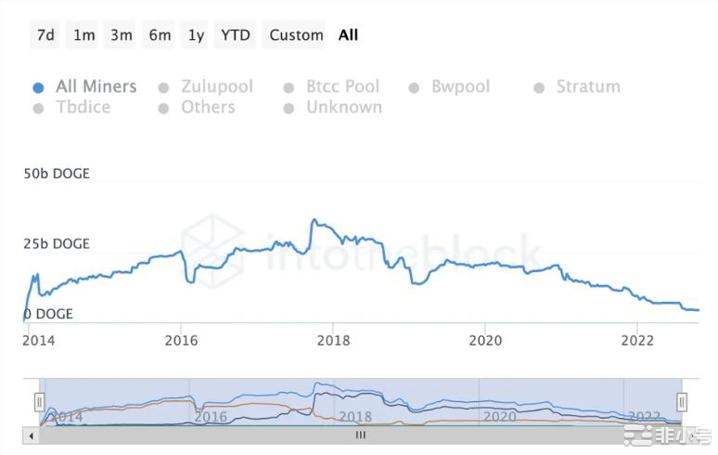Click the left navigator range handle
Screen dimensions: 718x455
[x=40, y=402]
